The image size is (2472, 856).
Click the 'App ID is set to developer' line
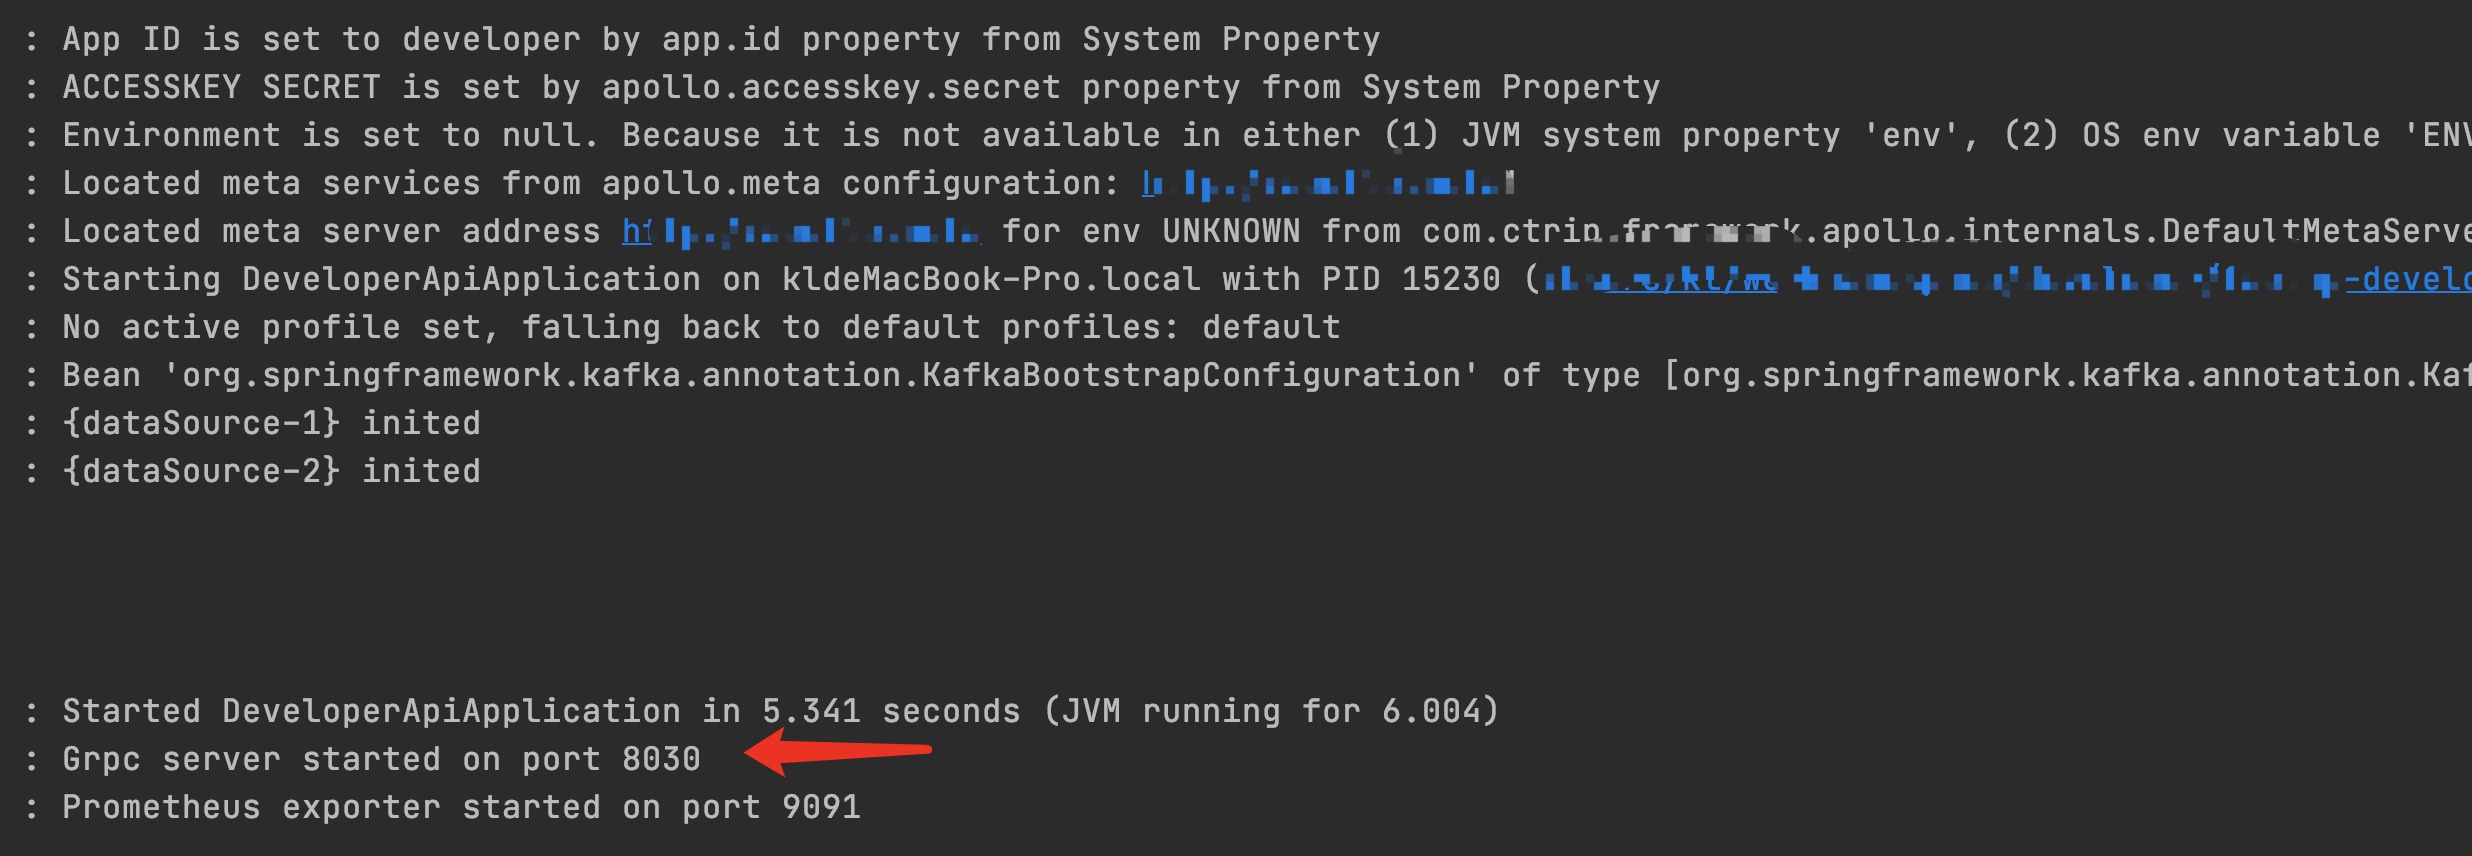coord(721,39)
